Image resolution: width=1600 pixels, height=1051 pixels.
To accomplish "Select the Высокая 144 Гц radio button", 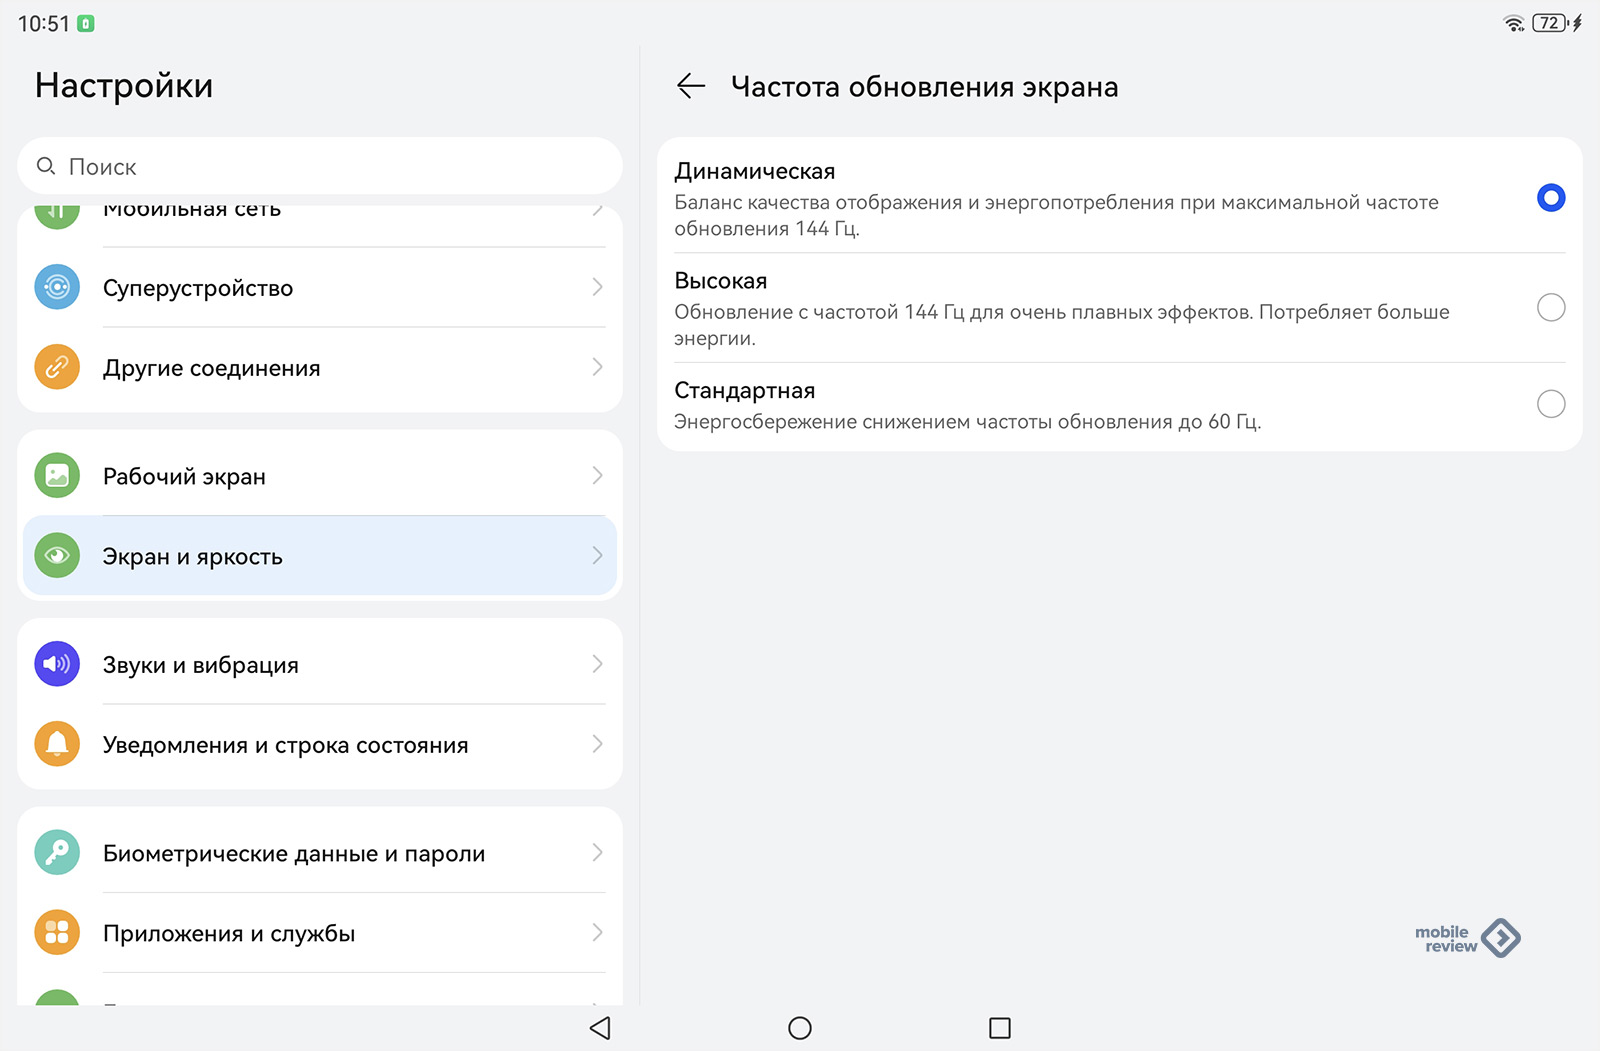I will (1550, 308).
